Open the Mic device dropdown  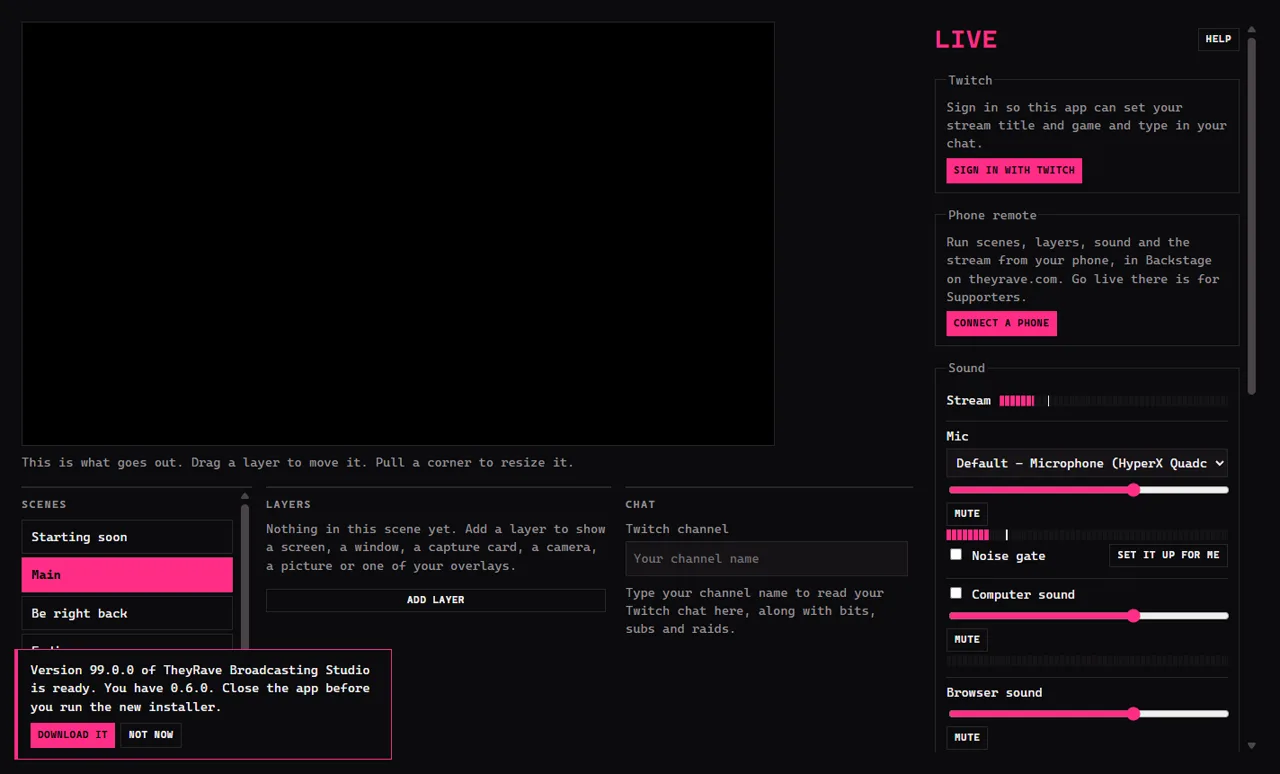(1087, 463)
